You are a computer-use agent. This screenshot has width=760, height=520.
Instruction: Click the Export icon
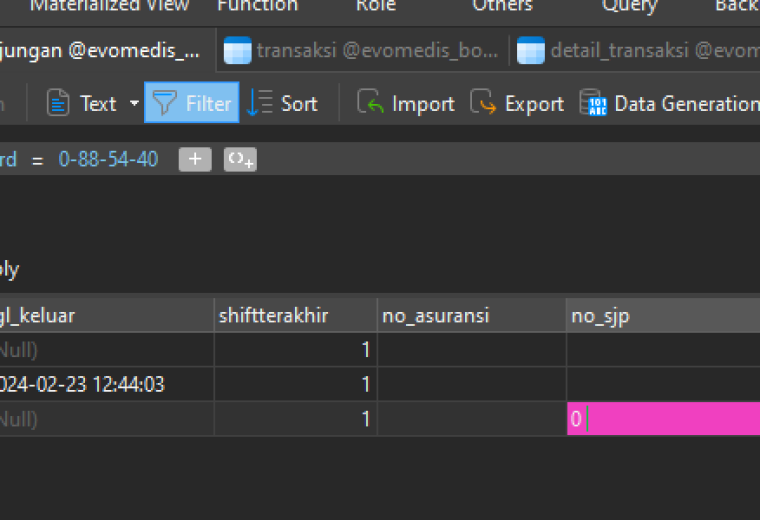coord(483,102)
